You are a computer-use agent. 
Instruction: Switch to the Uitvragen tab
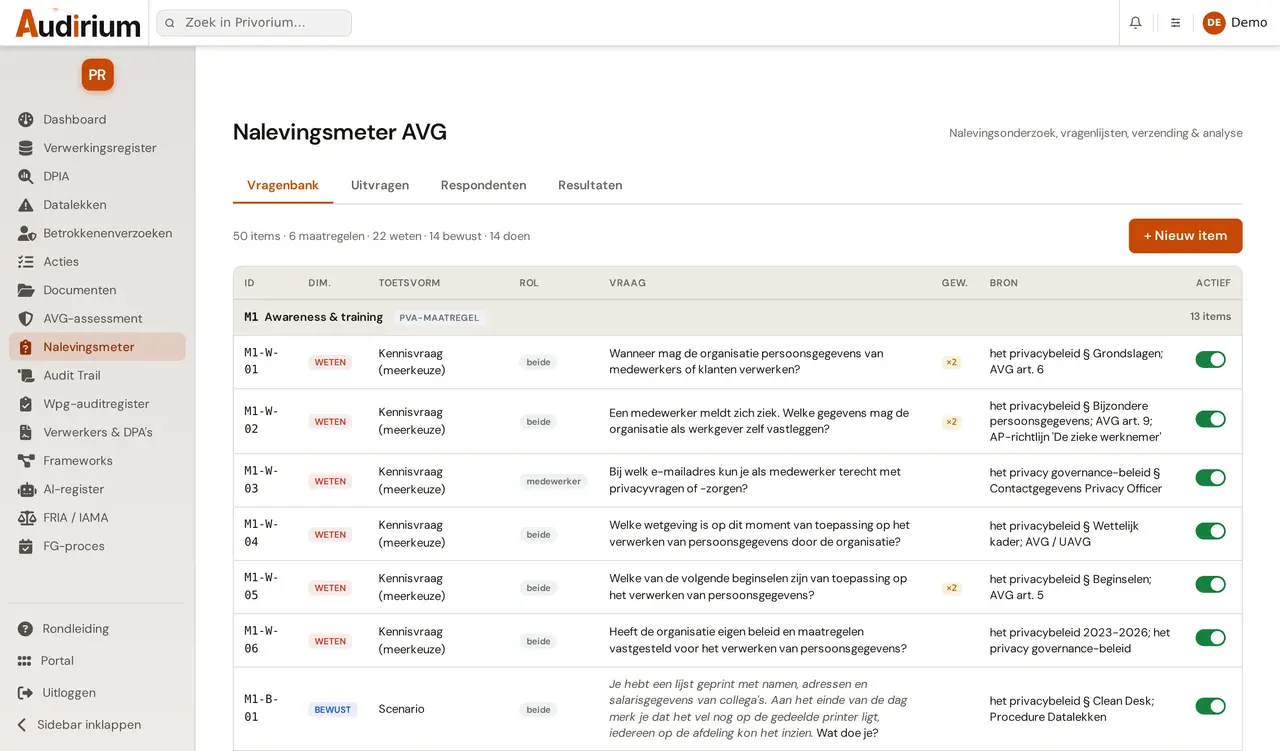click(x=380, y=185)
